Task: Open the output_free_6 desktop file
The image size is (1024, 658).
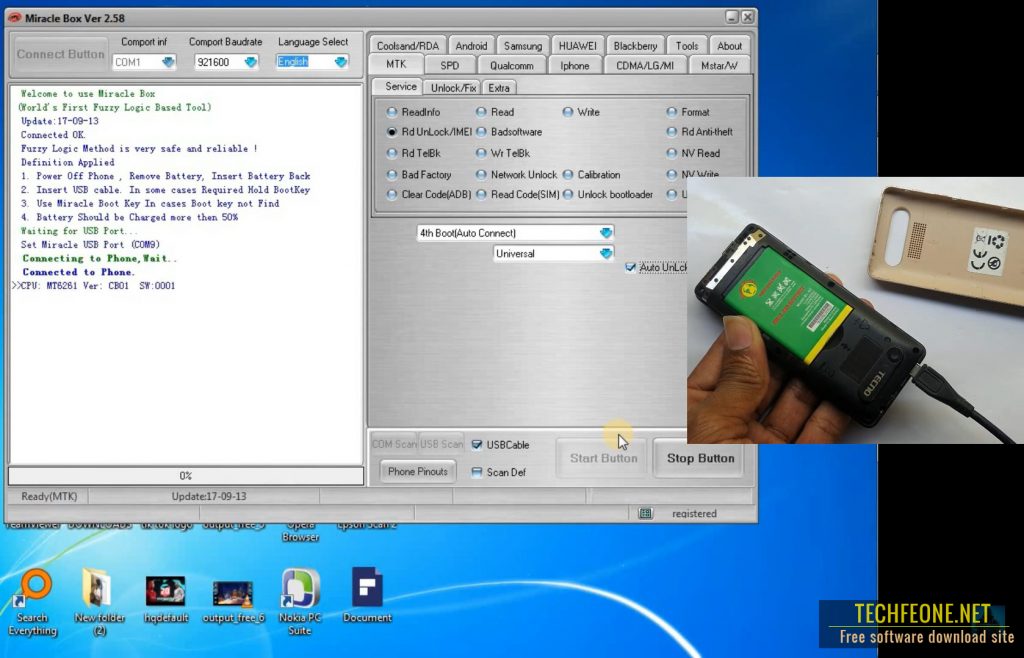Action: tap(233, 601)
